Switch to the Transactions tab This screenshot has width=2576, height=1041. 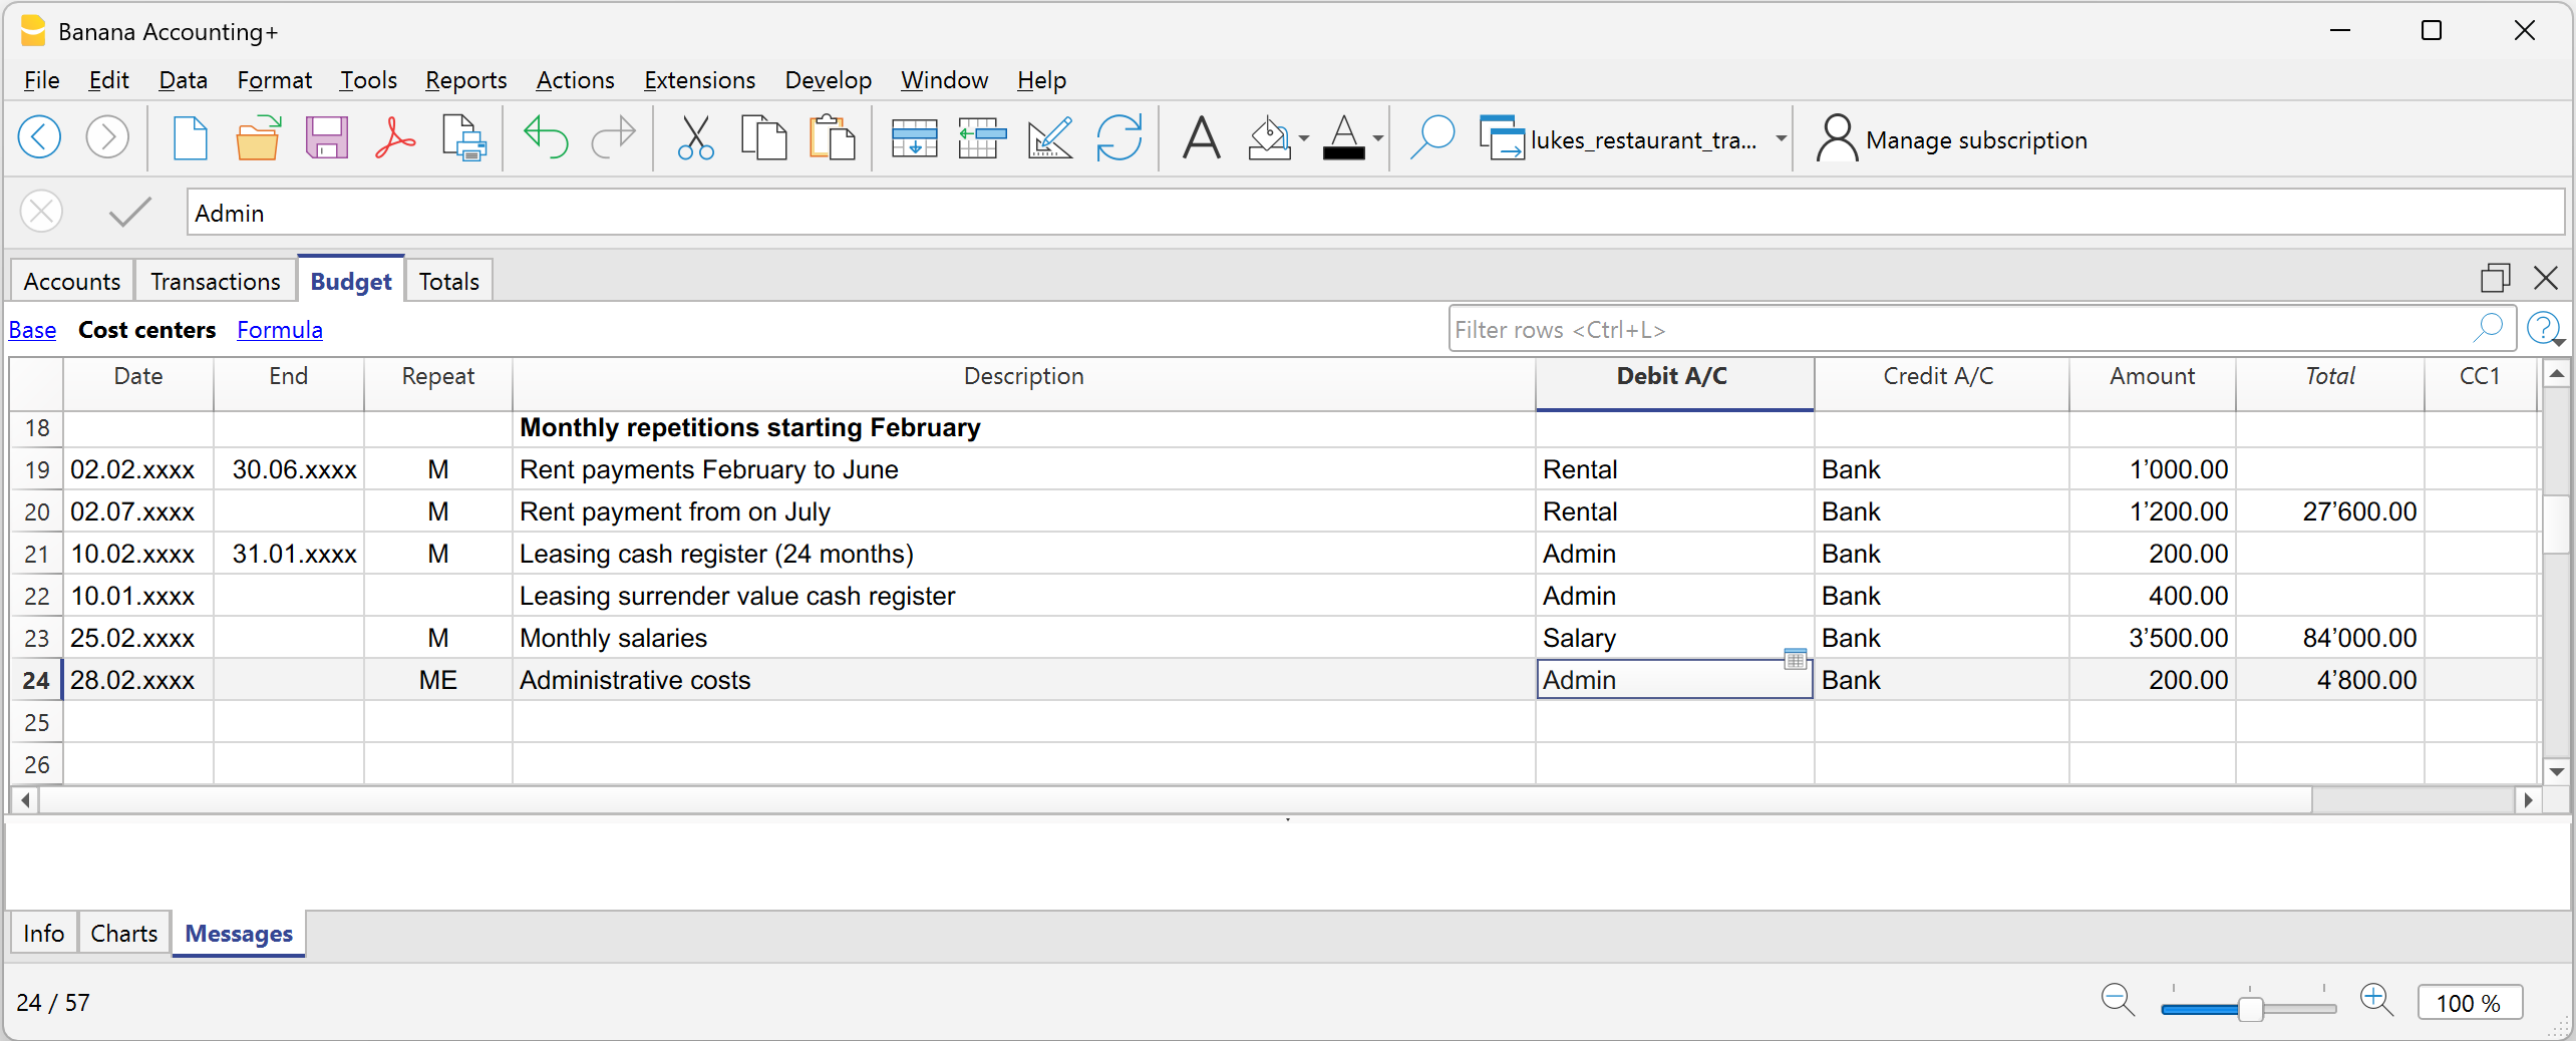pyautogui.click(x=215, y=281)
